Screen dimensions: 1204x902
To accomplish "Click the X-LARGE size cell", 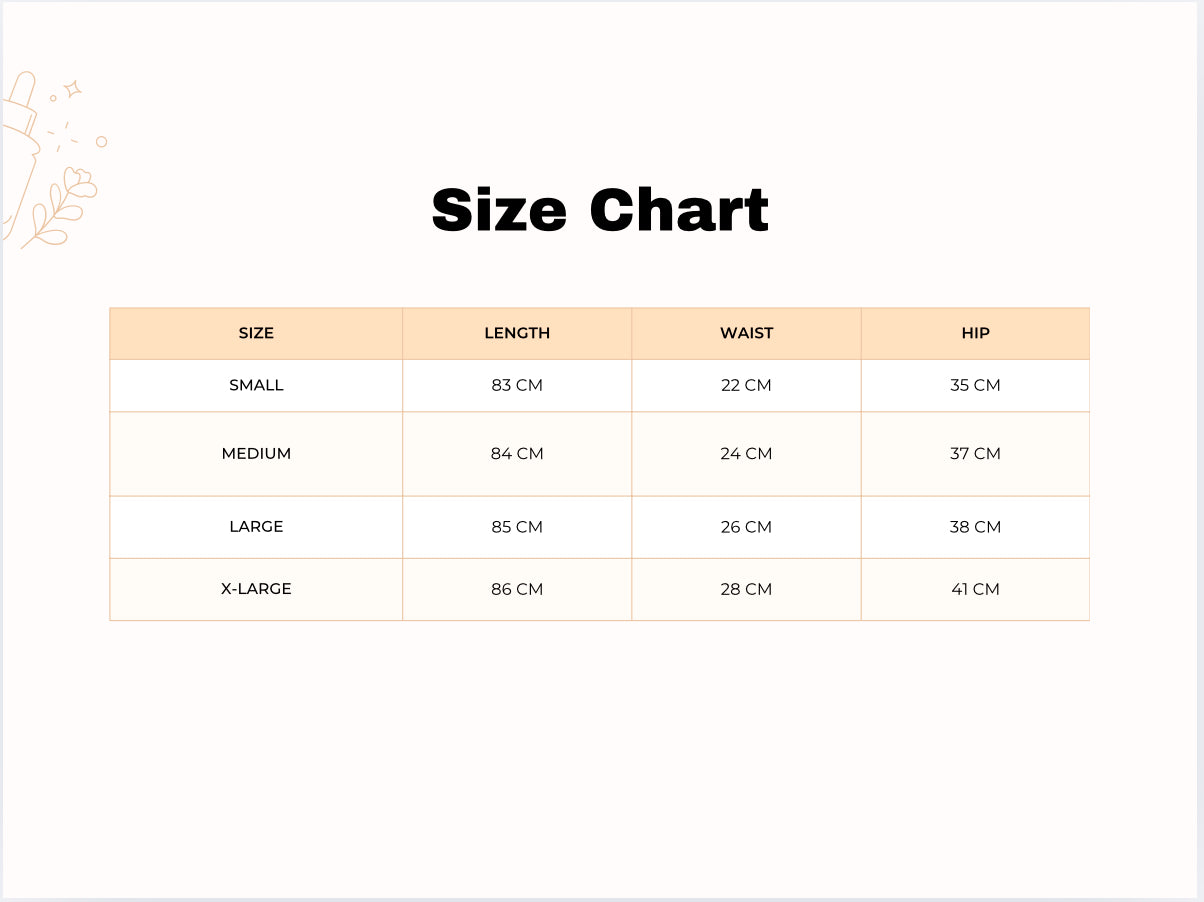I will pyautogui.click(x=256, y=589).
